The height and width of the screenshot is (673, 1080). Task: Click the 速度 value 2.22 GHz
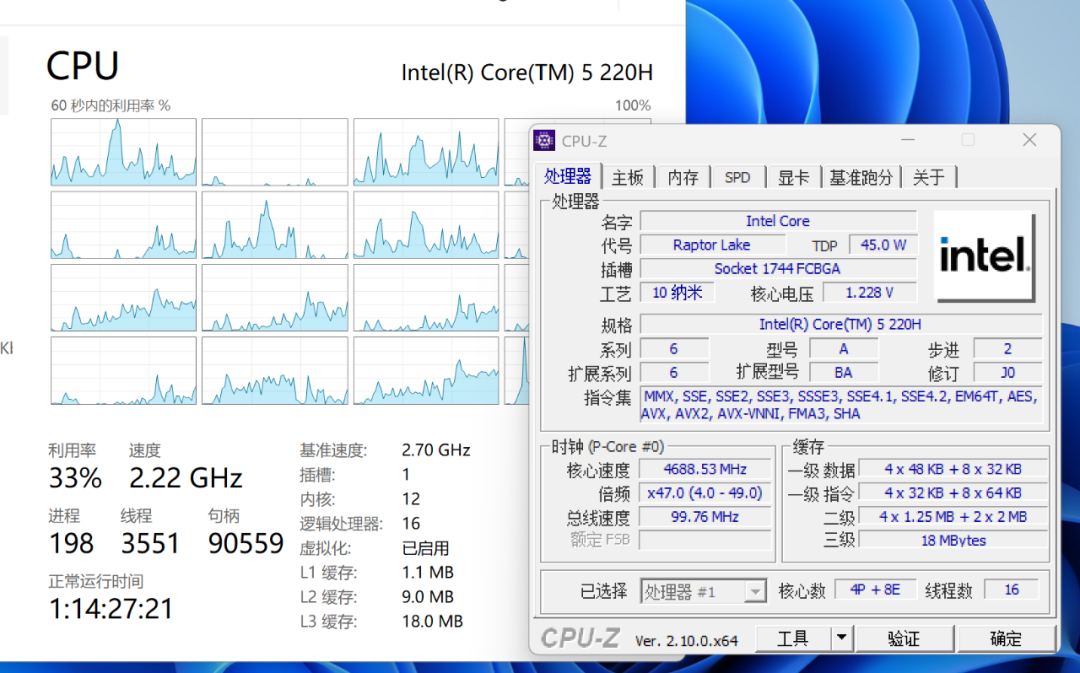click(x=185, y=478)
